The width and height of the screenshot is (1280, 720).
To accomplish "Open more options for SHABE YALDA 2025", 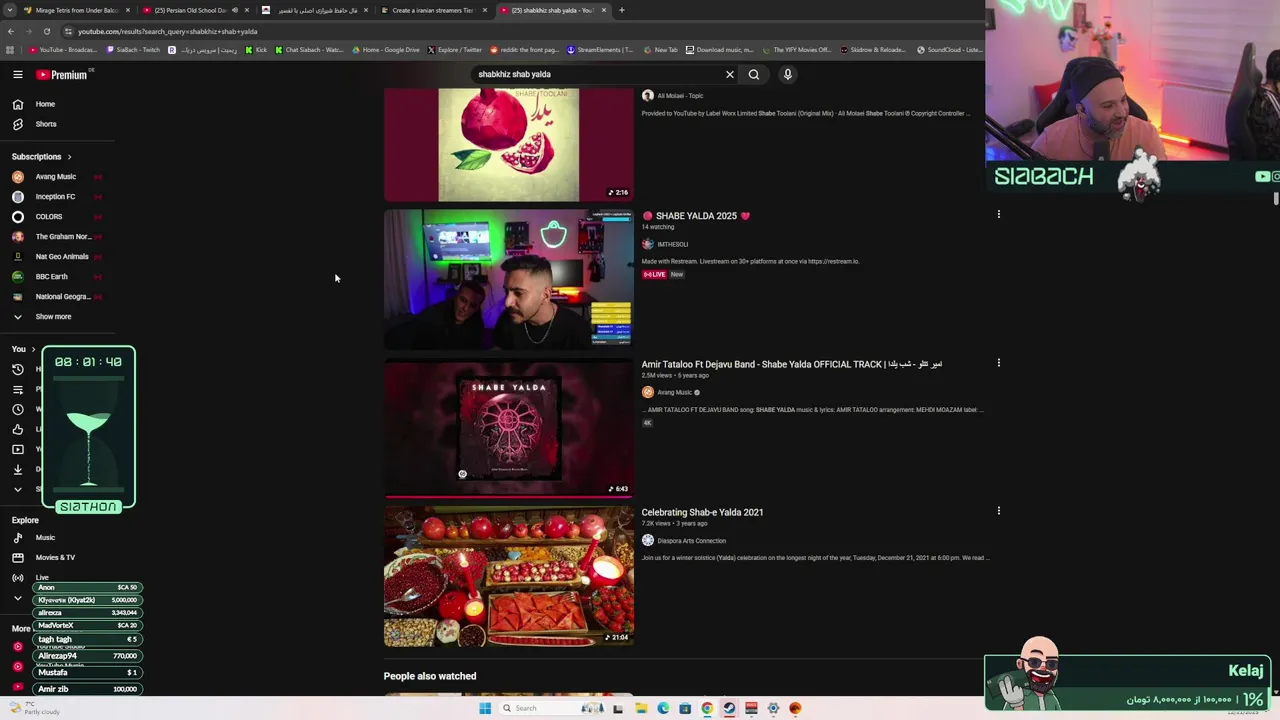I will tap(998, 214).
